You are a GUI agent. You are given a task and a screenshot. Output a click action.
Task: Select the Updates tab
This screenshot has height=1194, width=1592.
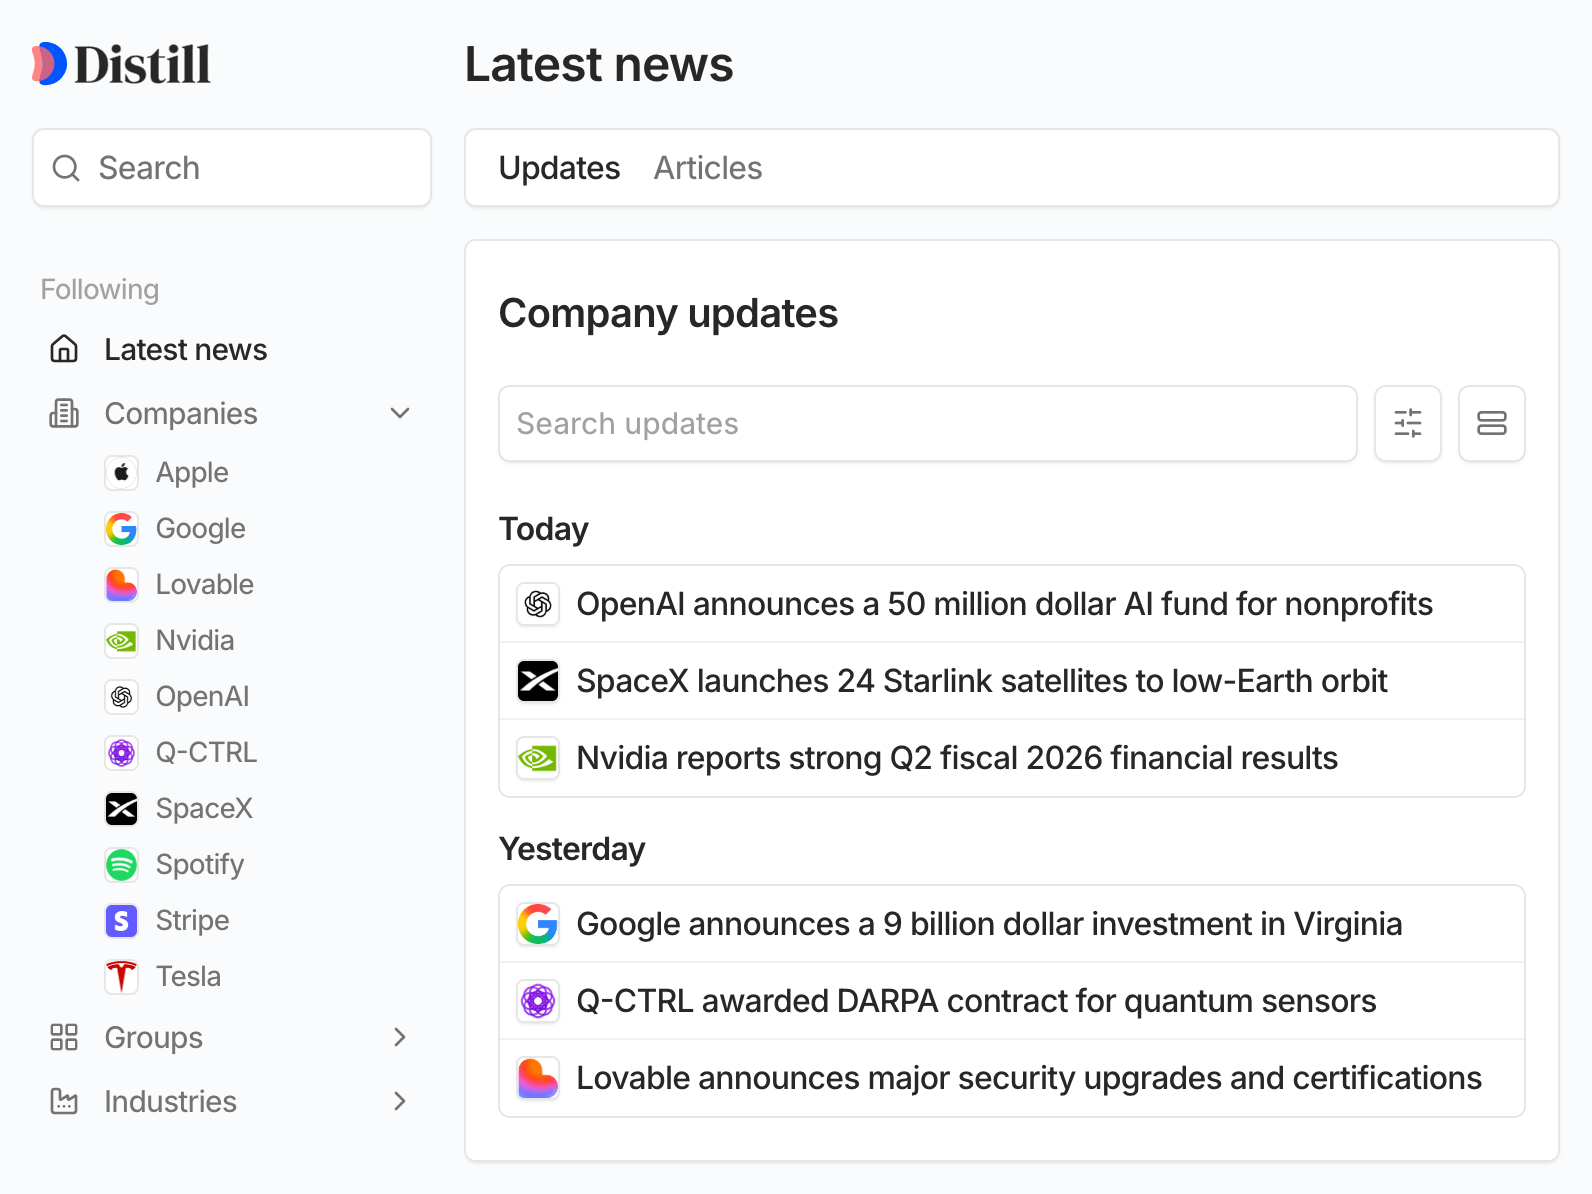pyautogui.click(x=559, y=168)
